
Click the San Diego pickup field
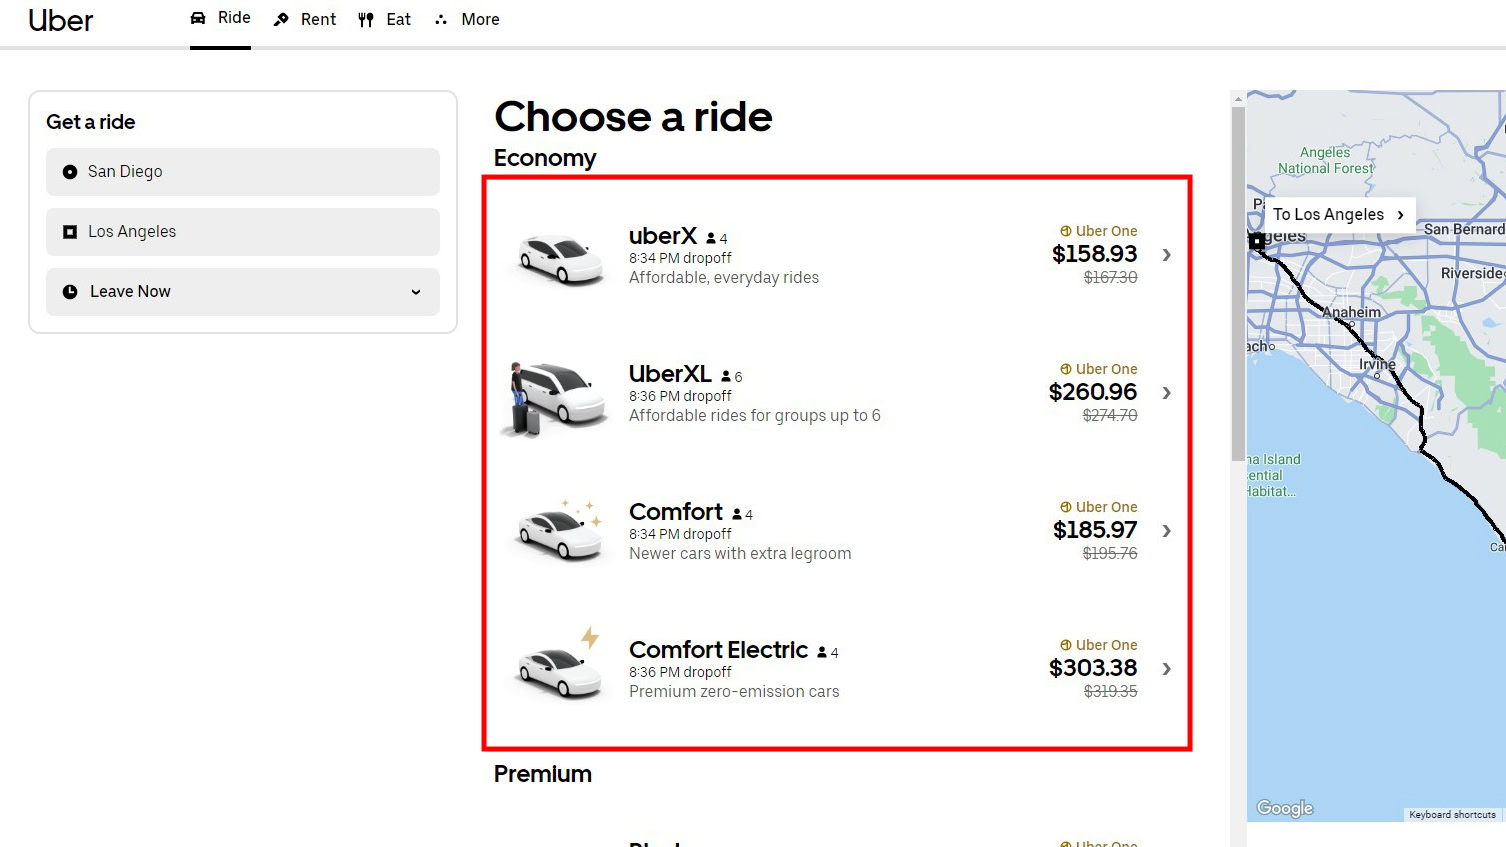click(x=243, y=172)
